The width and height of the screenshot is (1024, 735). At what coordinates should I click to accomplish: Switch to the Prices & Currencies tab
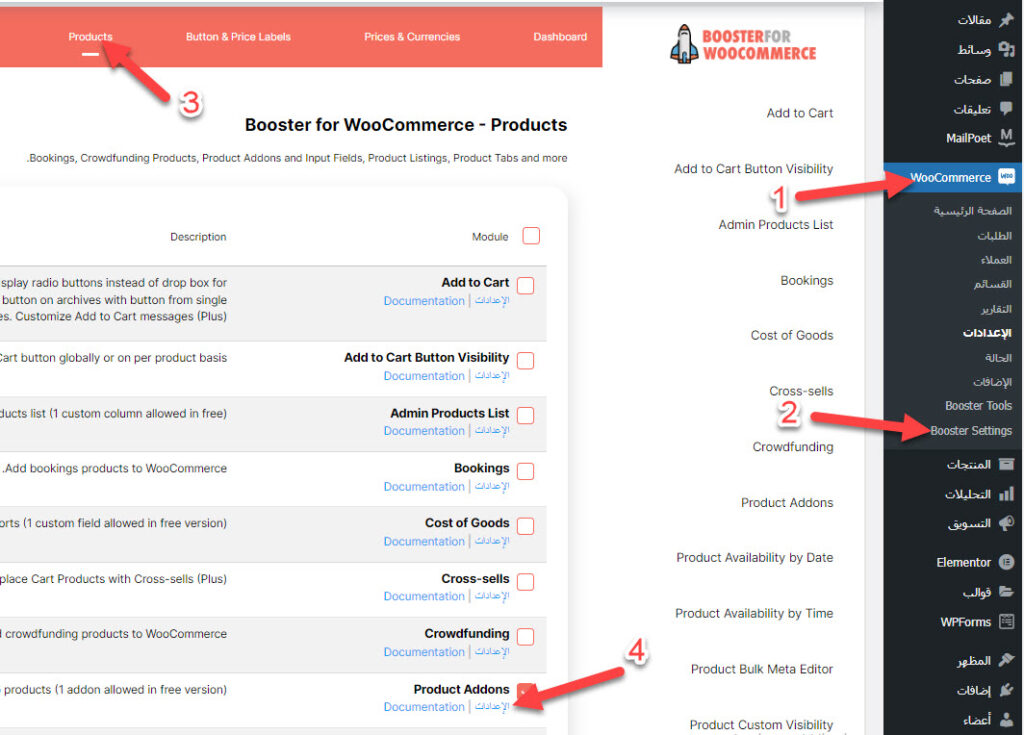(x=412, y=37)
